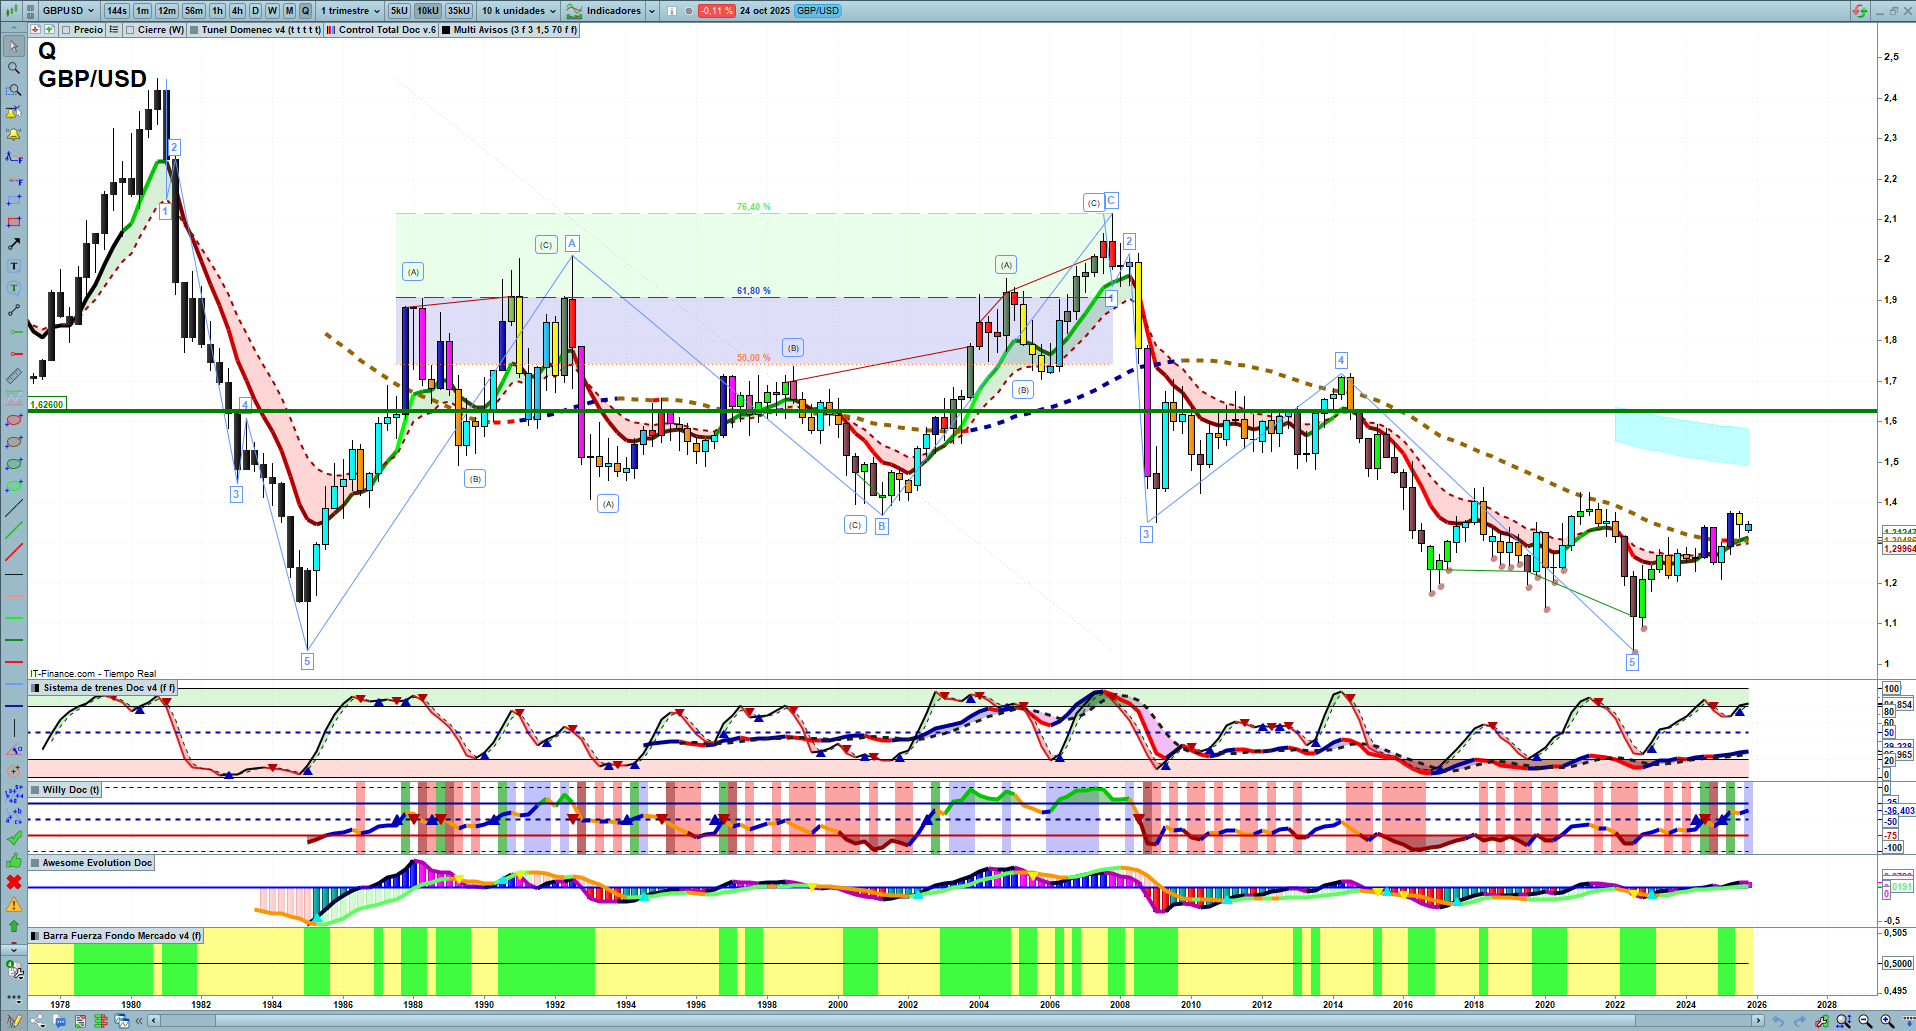This screenshot has width=1916, height=1031.
Task: Select the Tunel Domenec v4 indicator label
Action: tap(260, 30)
